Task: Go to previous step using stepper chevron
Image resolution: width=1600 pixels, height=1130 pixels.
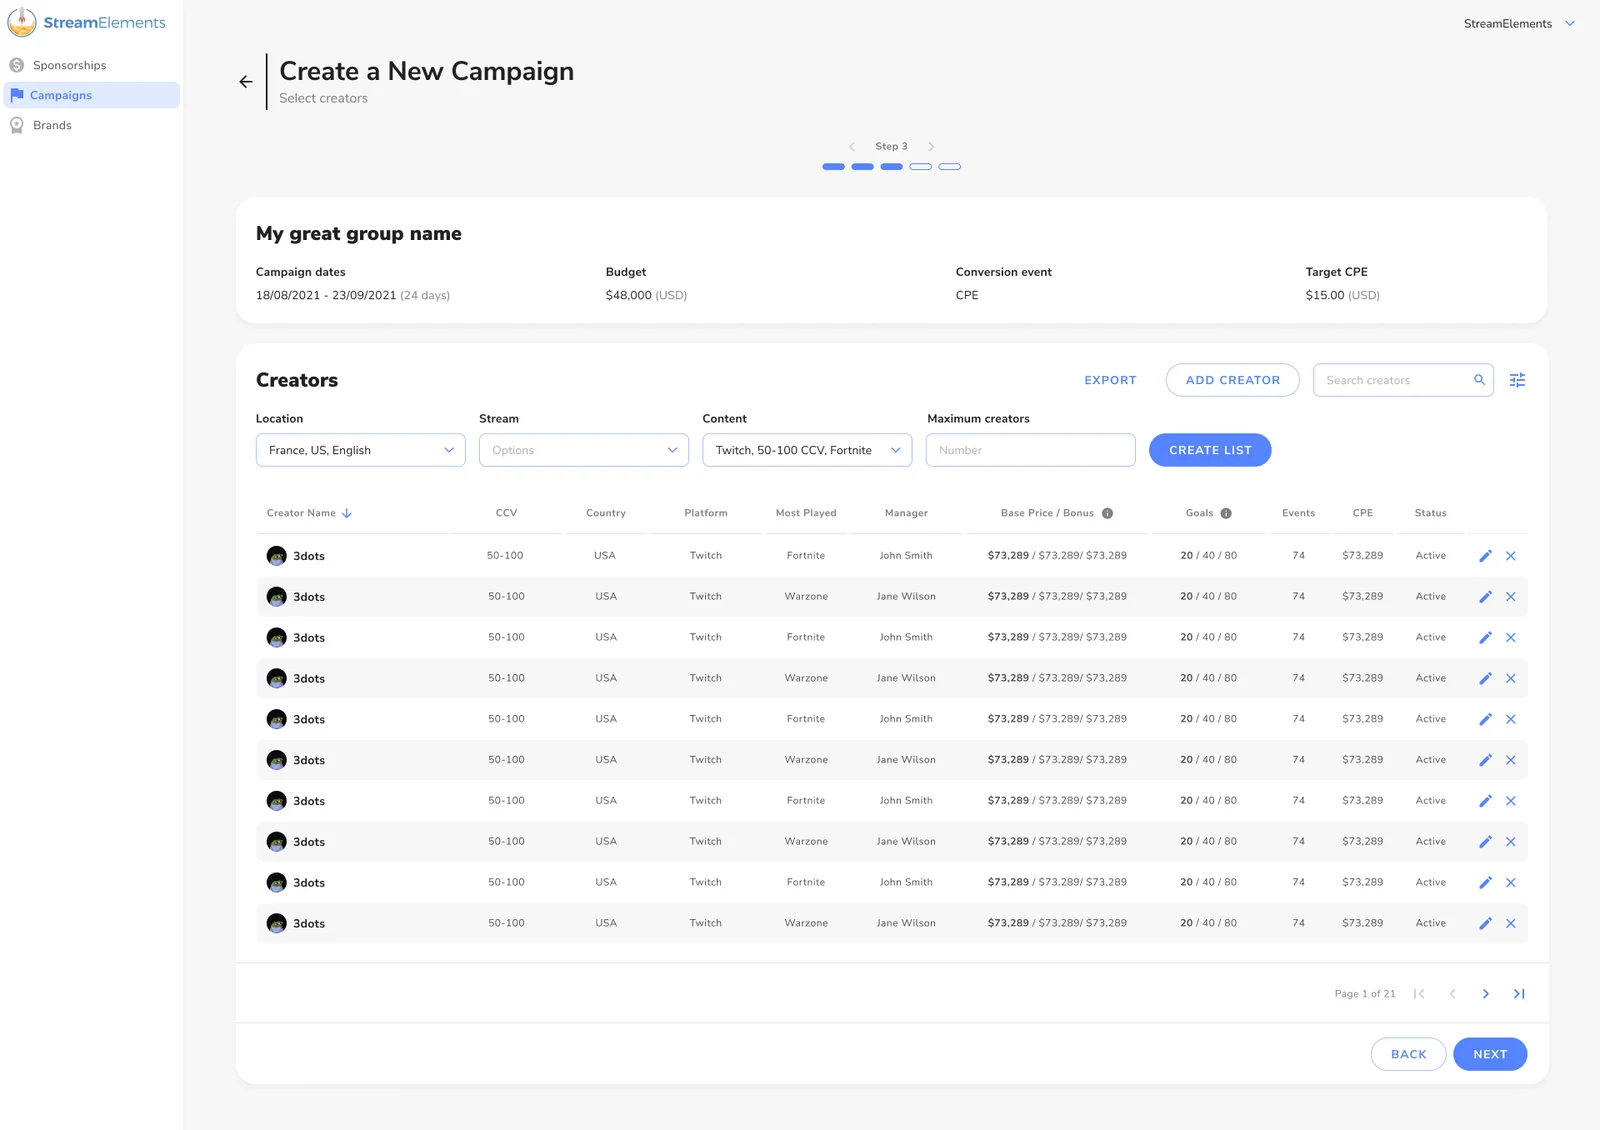Action: [x=852, y=146]
